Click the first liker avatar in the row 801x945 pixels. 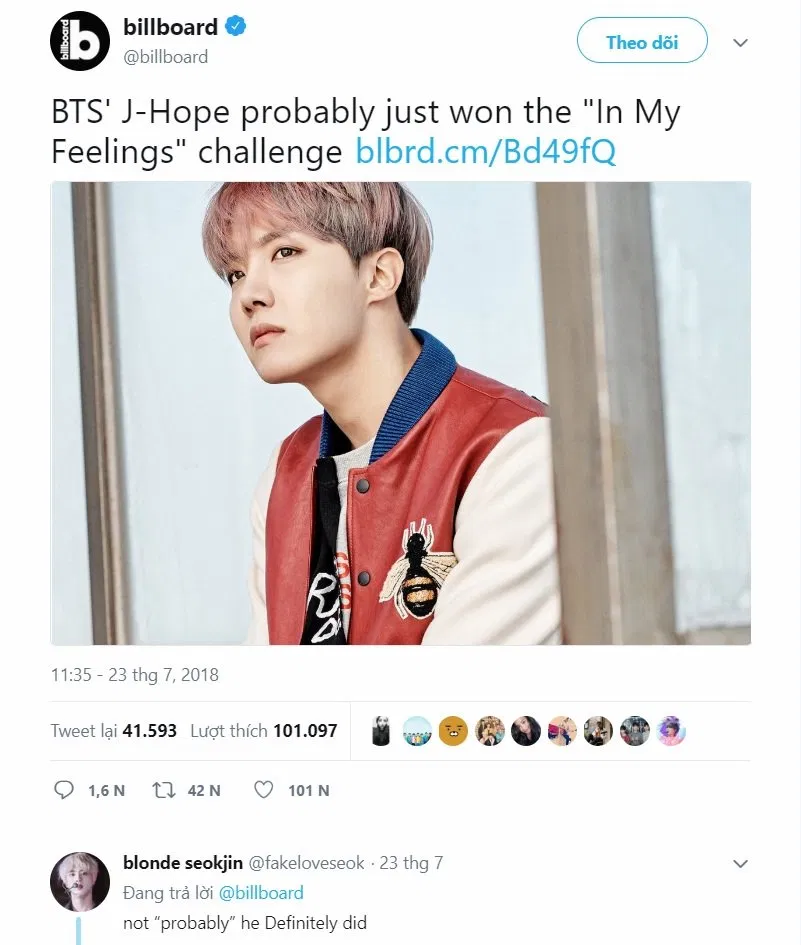coord(381,731)
